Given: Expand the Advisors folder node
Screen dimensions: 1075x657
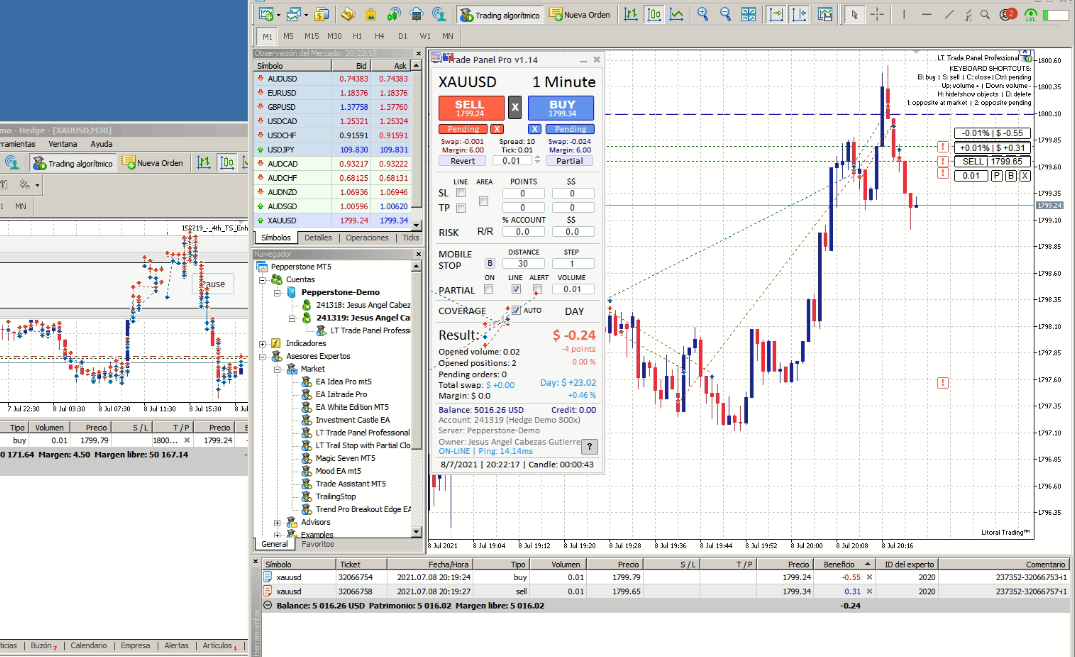Looking at the screenshot, I should tap(277, 522).
